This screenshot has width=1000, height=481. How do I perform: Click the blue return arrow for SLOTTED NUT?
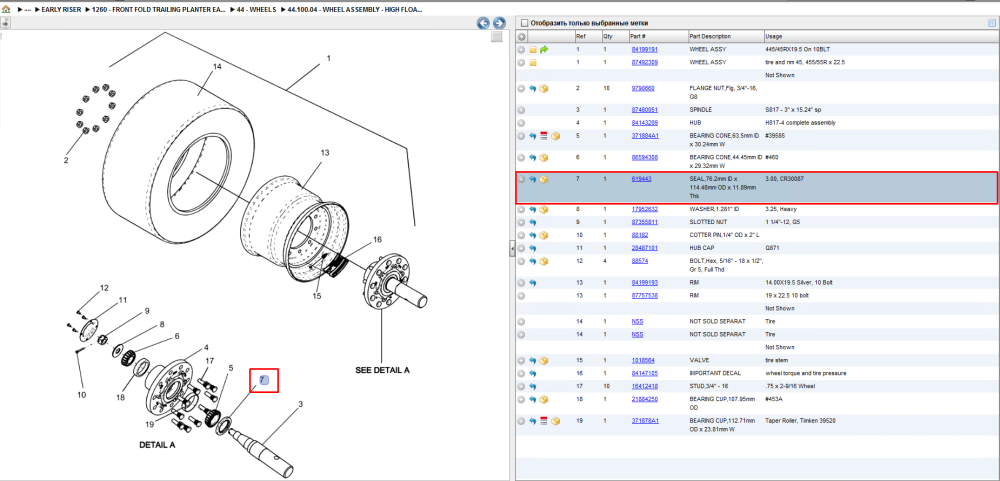(533, 222)
